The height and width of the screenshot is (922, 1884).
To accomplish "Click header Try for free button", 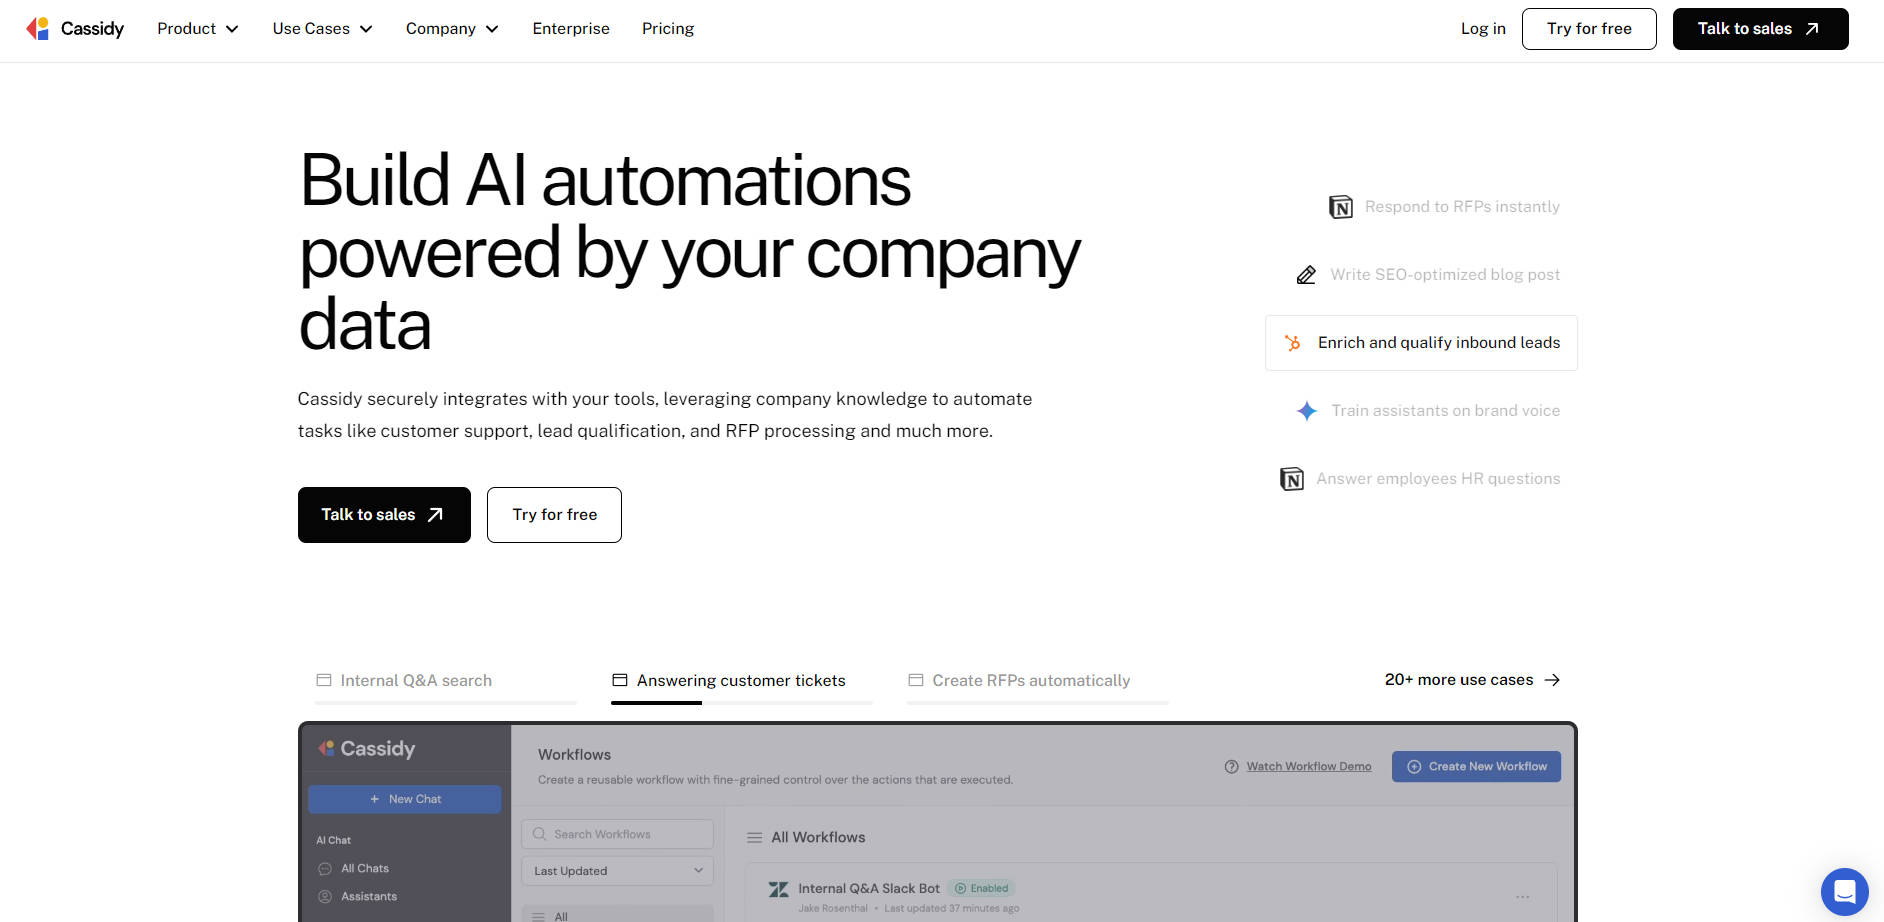I will pyautogui.click(x=1589, y=29).
